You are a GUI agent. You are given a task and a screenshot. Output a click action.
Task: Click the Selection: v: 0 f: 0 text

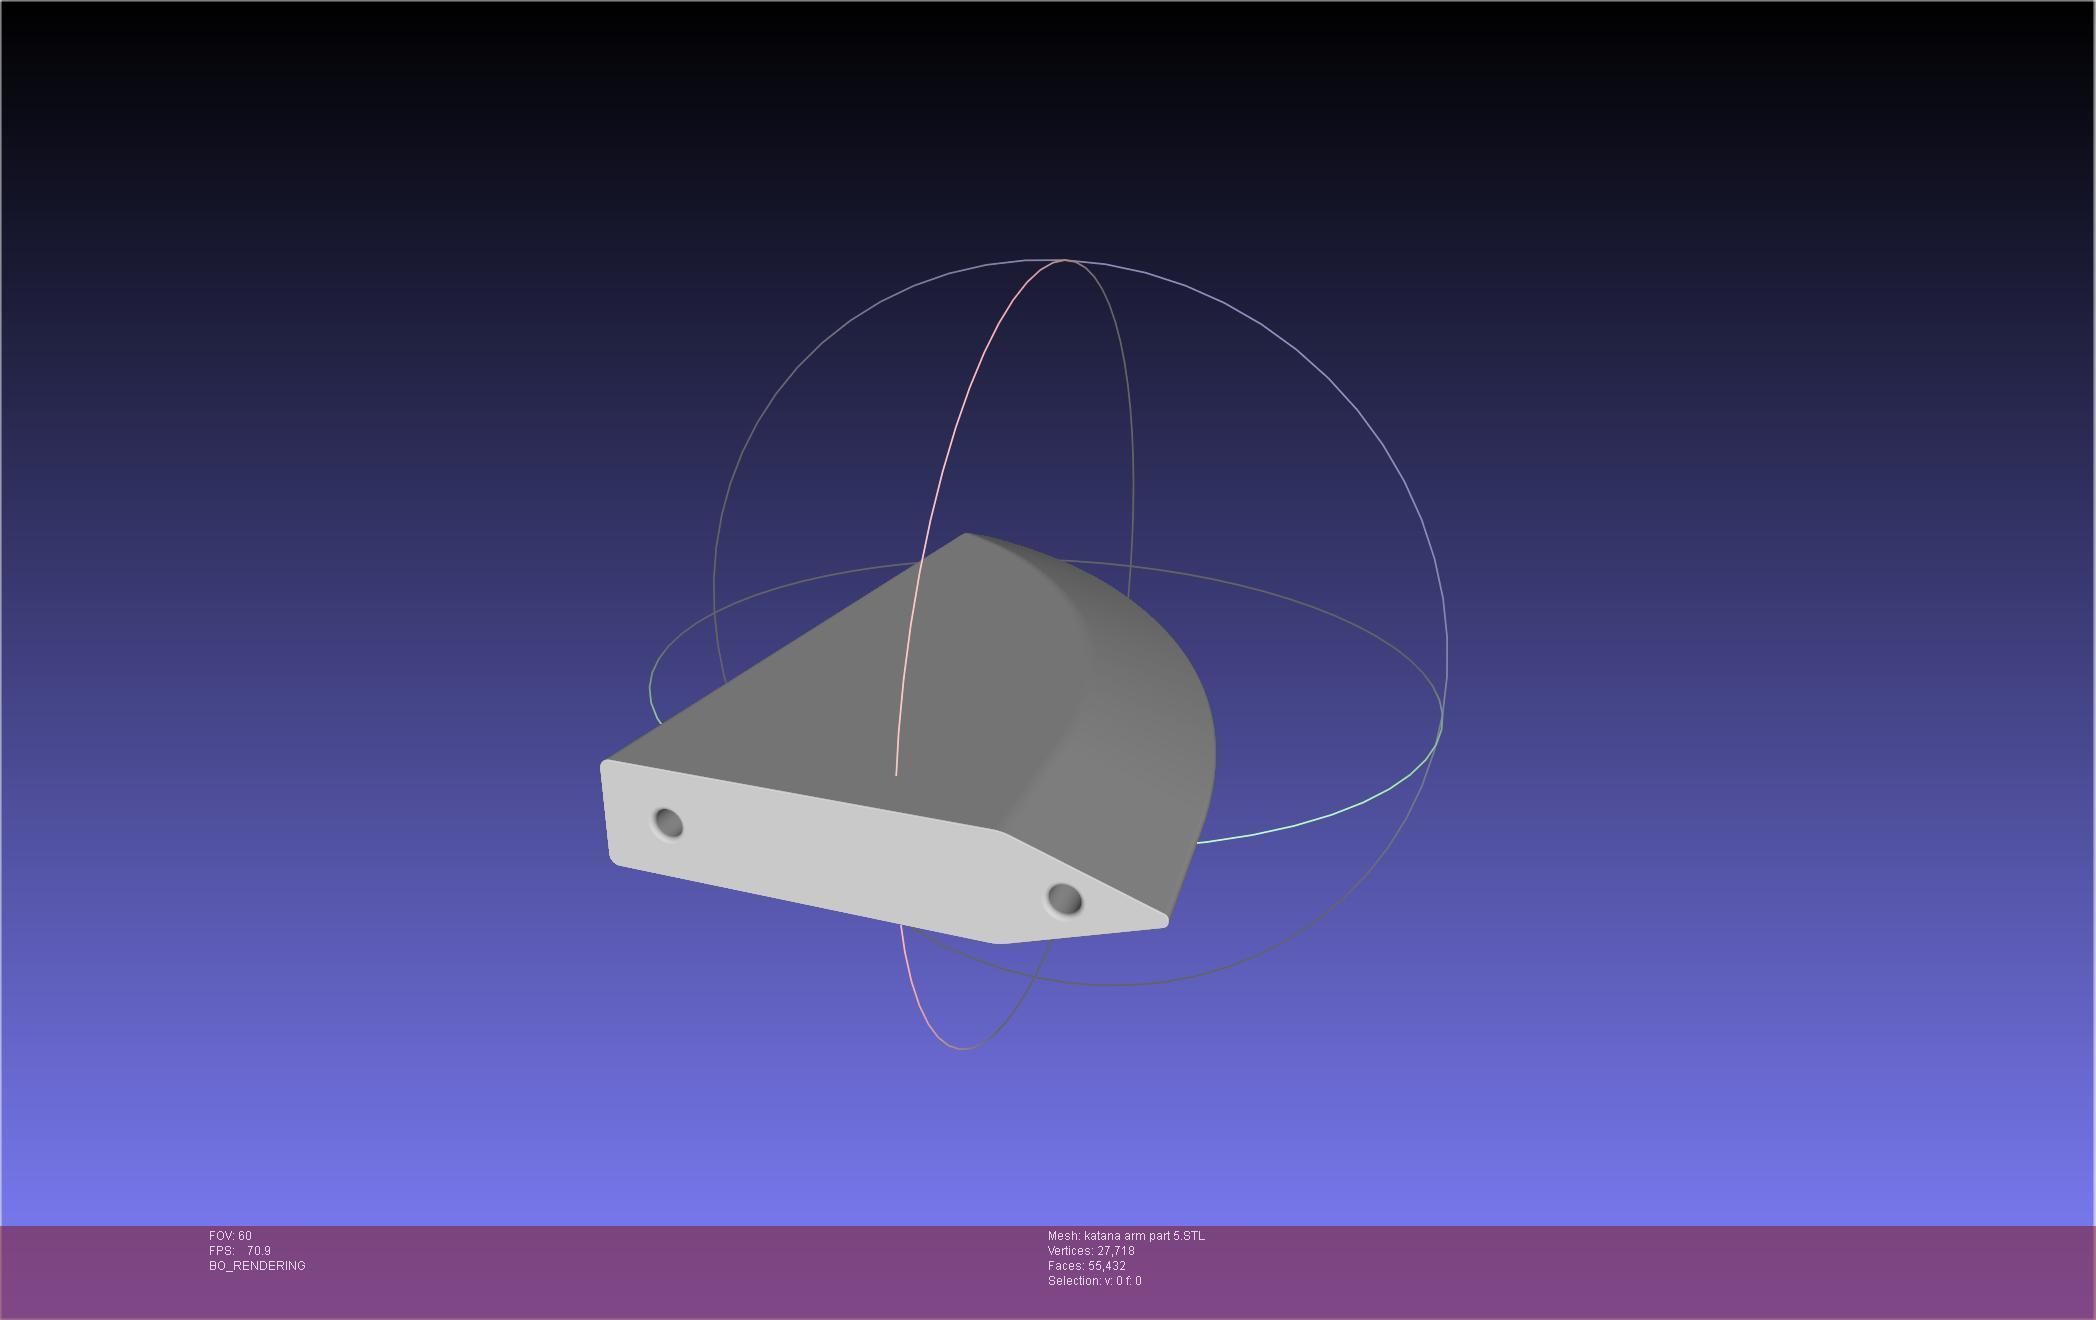point(1094,1281)
